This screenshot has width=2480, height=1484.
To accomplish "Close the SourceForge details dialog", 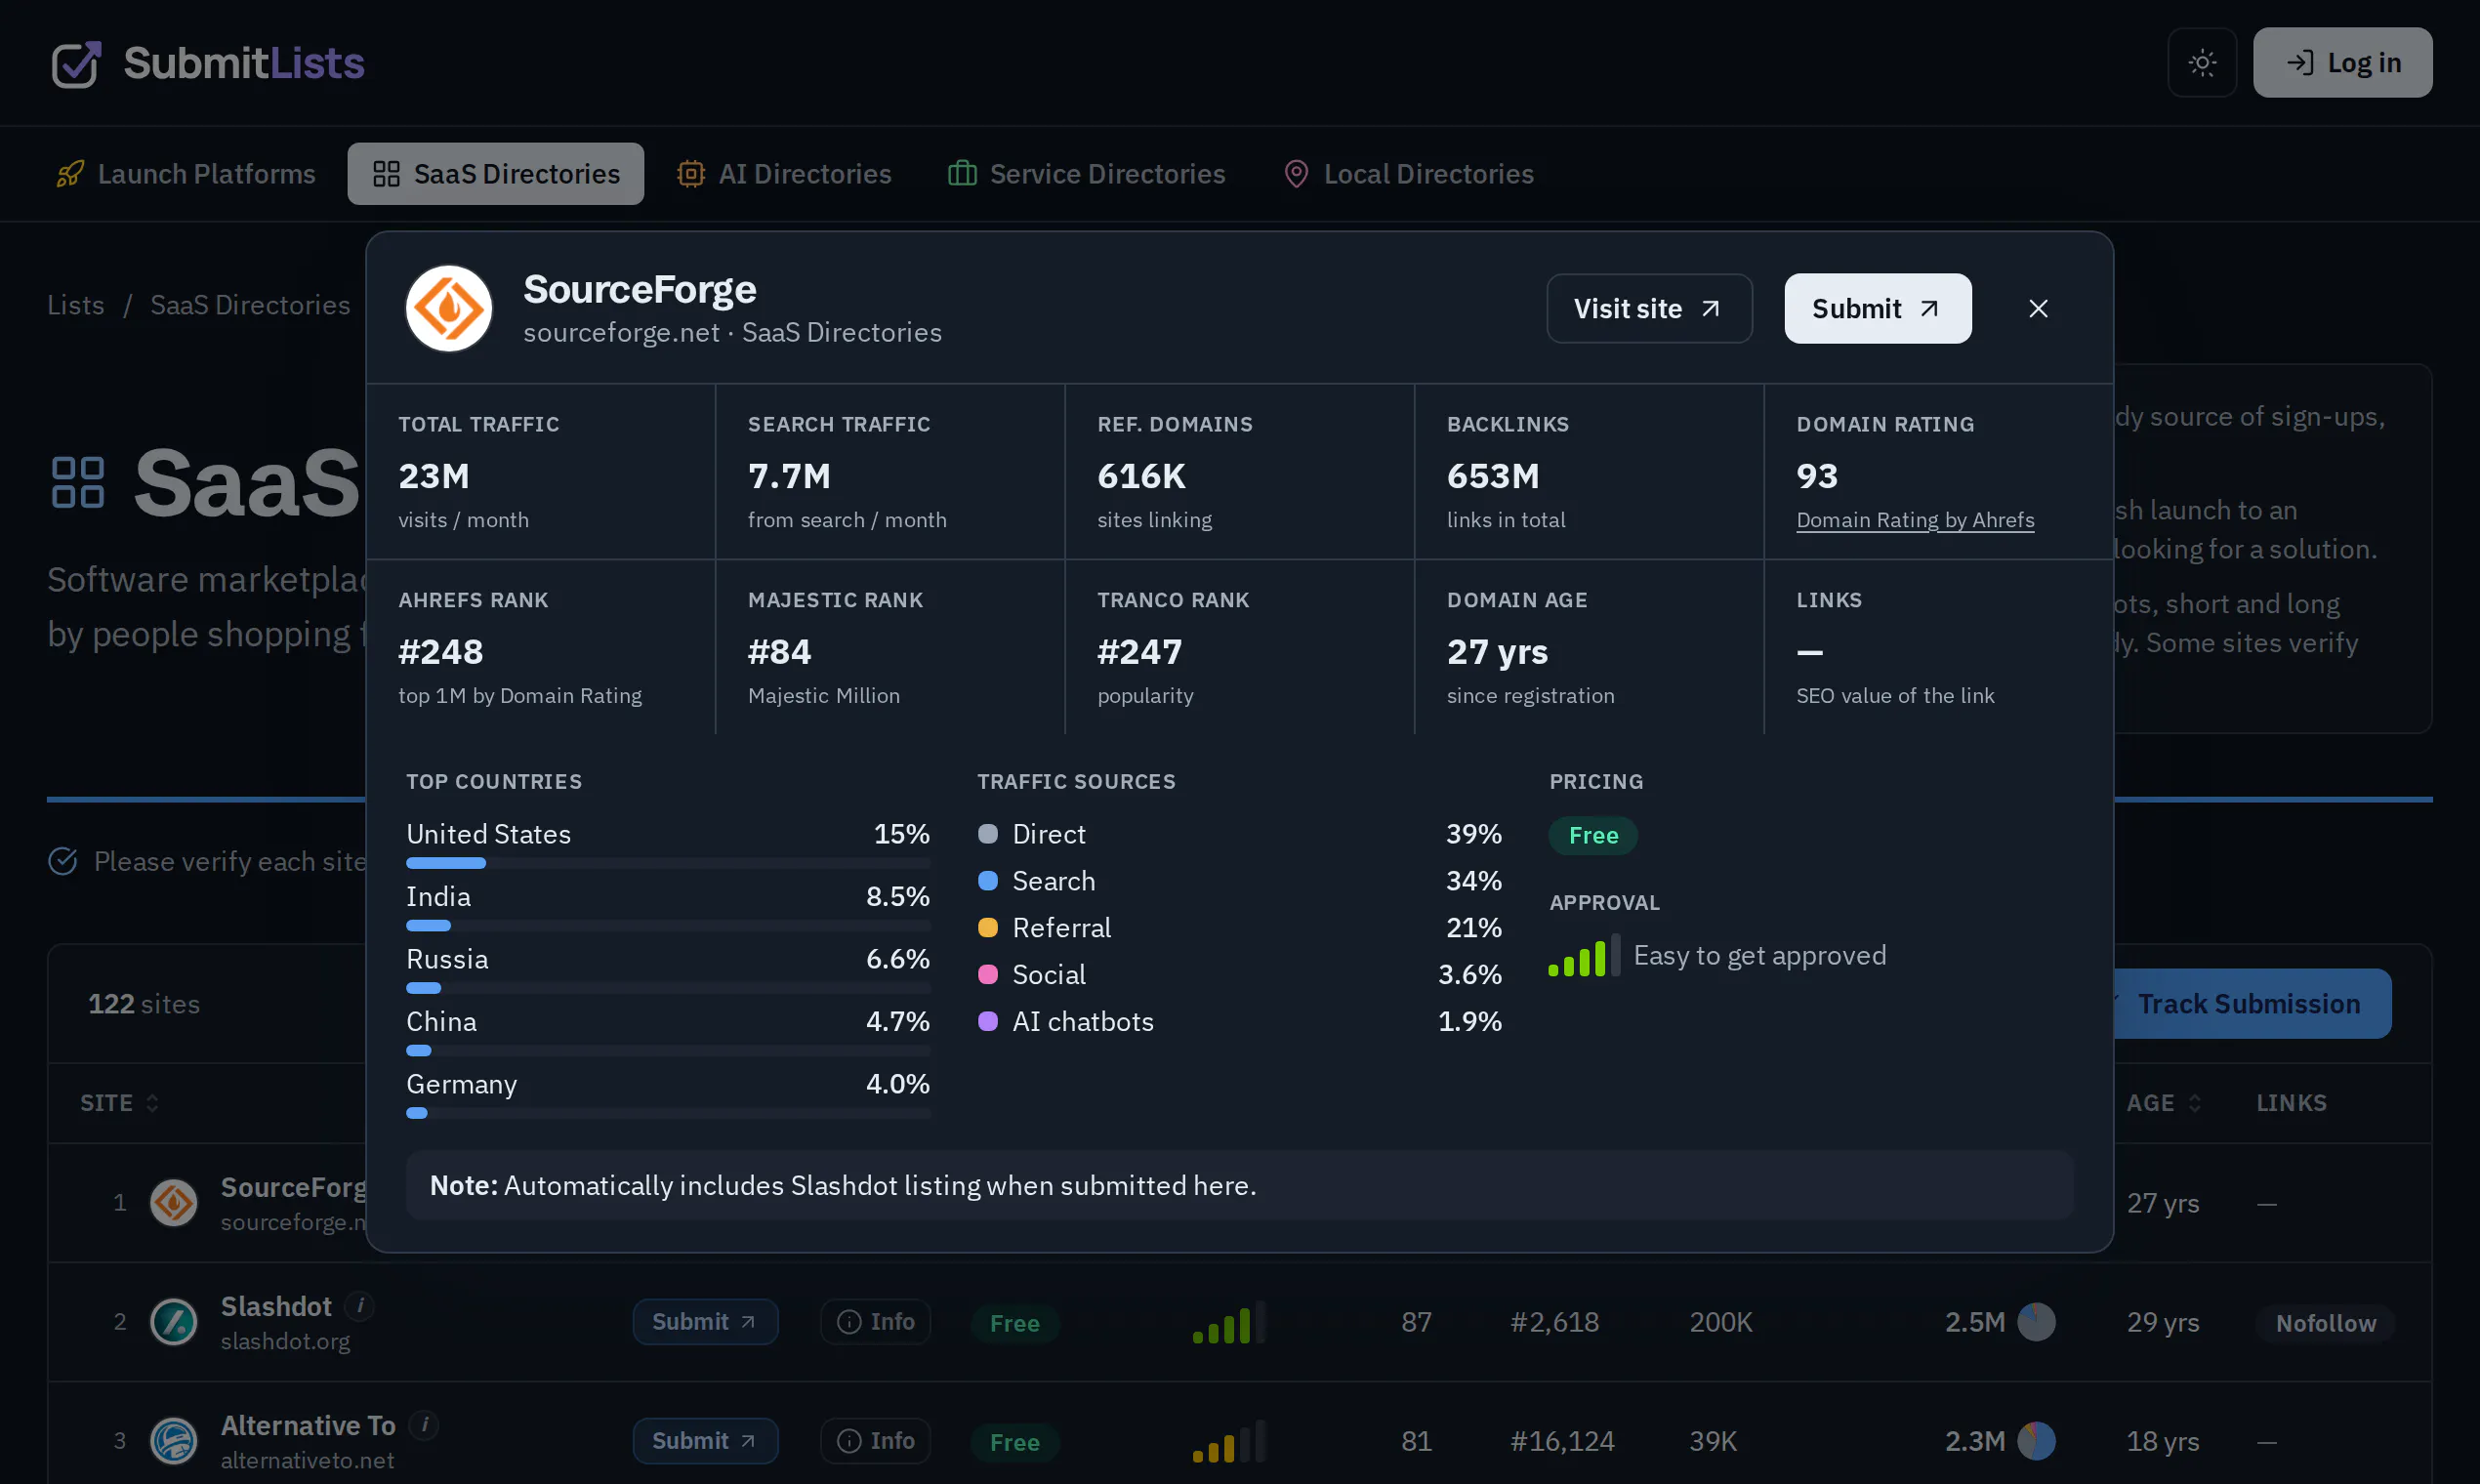I will [x=2037, y=308].
